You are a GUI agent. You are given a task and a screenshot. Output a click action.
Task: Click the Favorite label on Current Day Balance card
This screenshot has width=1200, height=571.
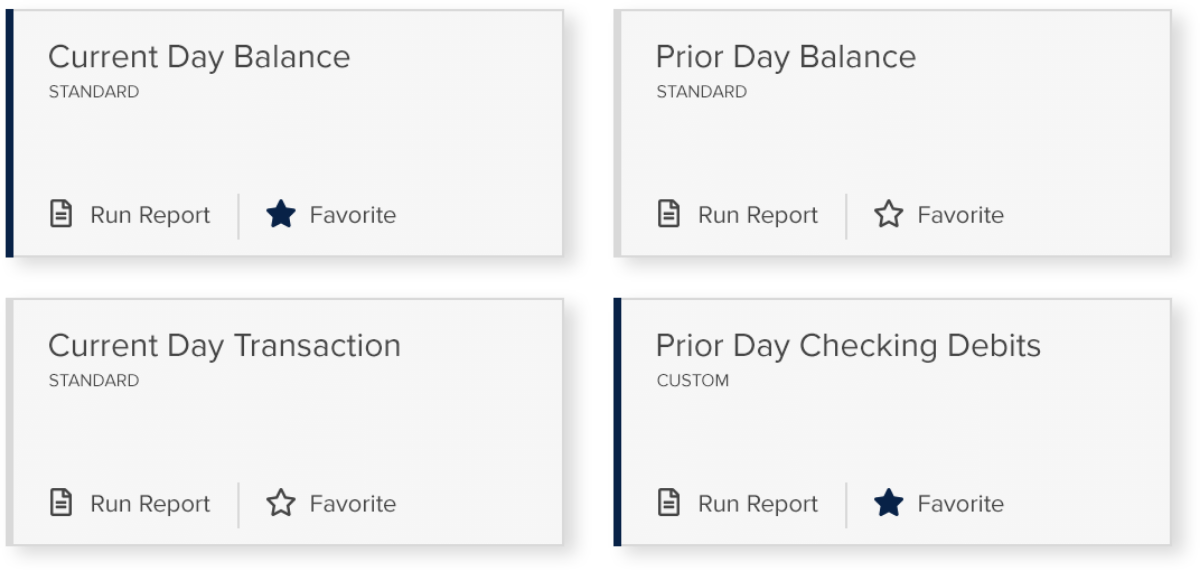[x=353, y=215]
